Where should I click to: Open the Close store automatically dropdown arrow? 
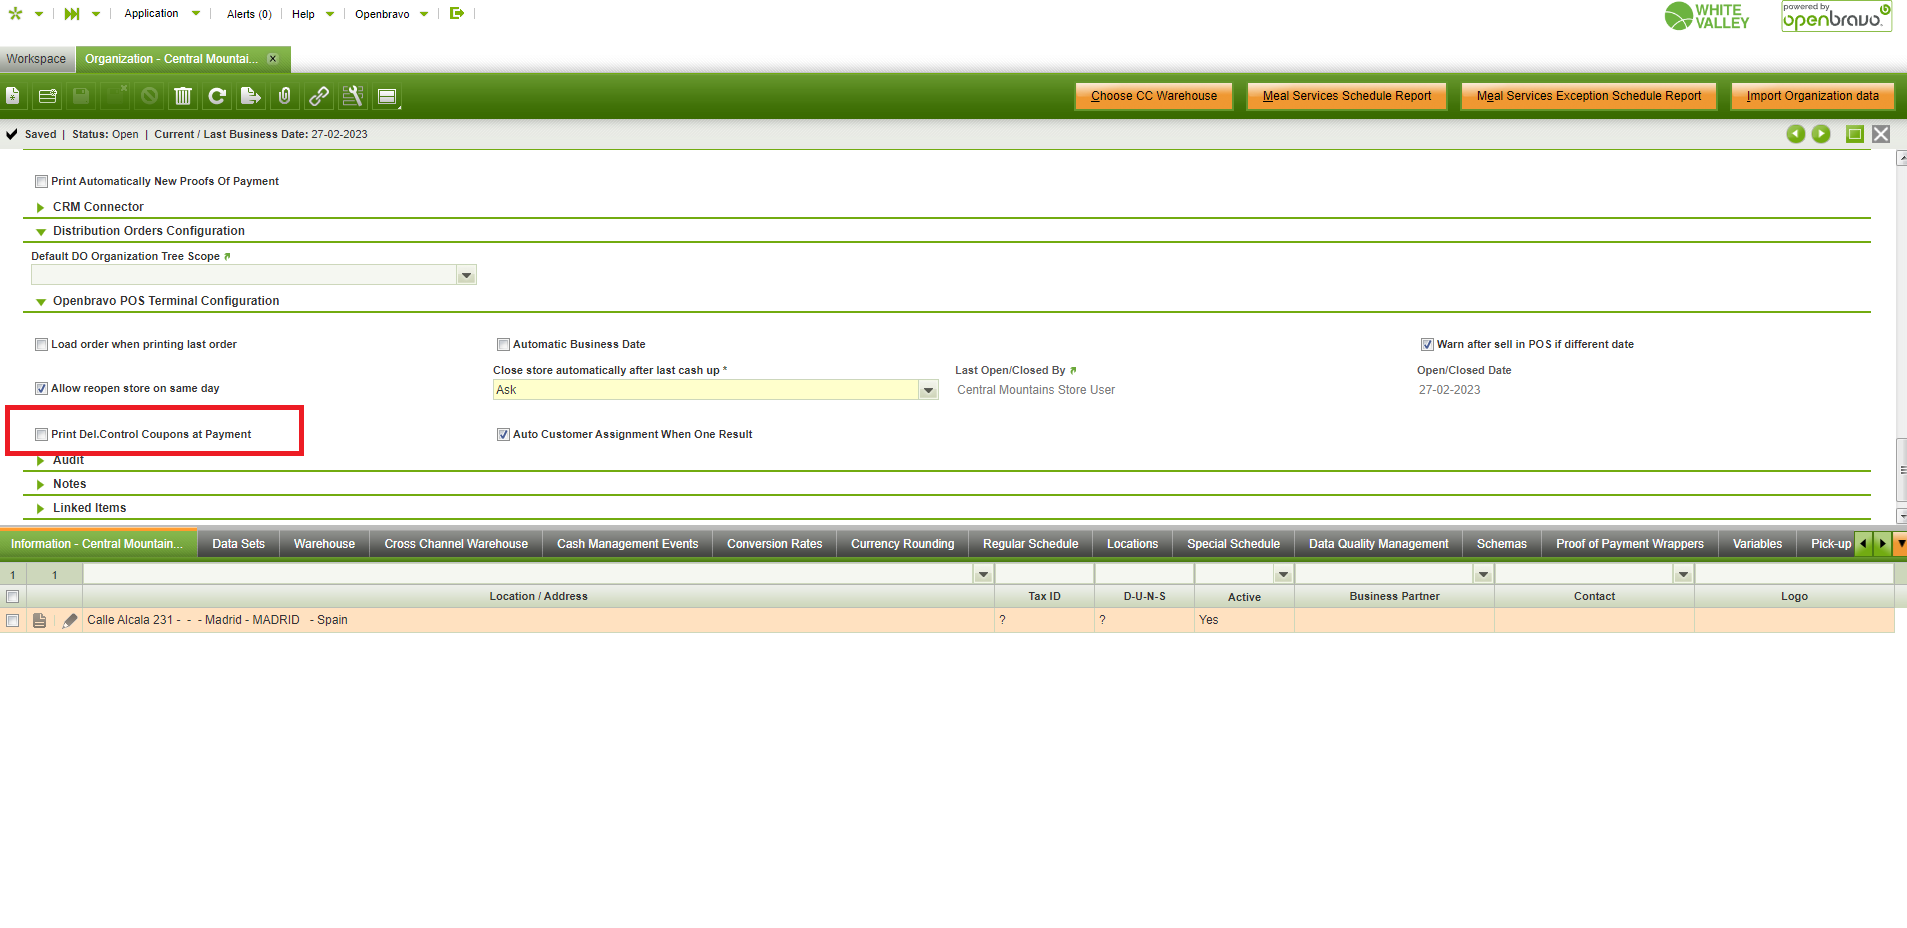[x=928, y=390]
